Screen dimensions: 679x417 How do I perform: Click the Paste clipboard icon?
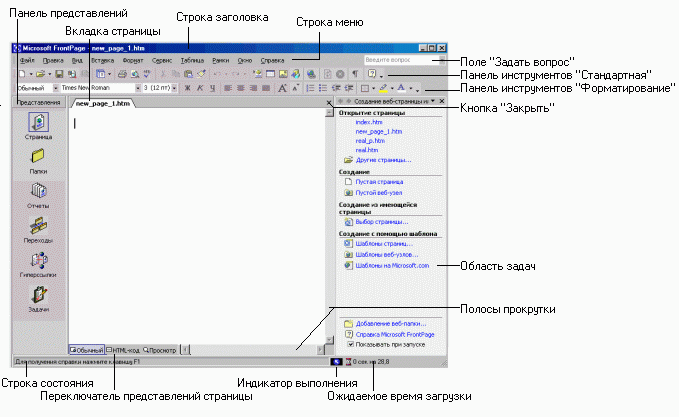188,74
